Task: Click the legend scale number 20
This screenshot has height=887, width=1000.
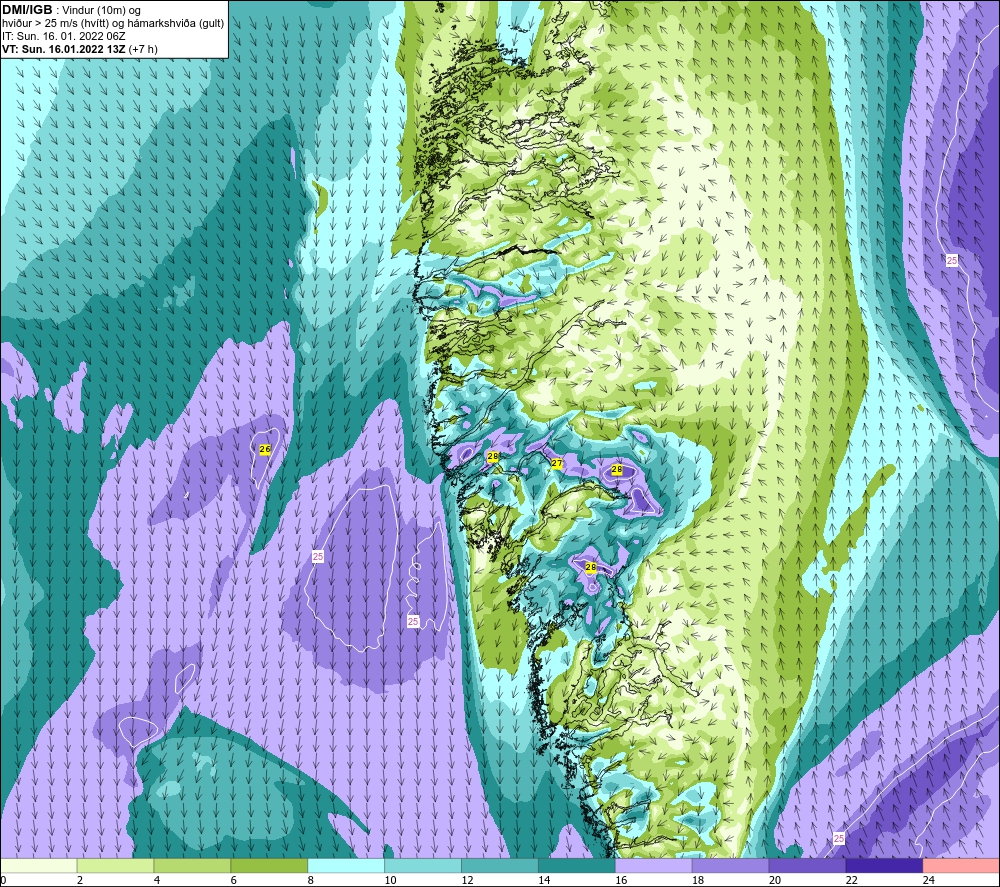Action: pyautogui.click(x=775, y=880)
